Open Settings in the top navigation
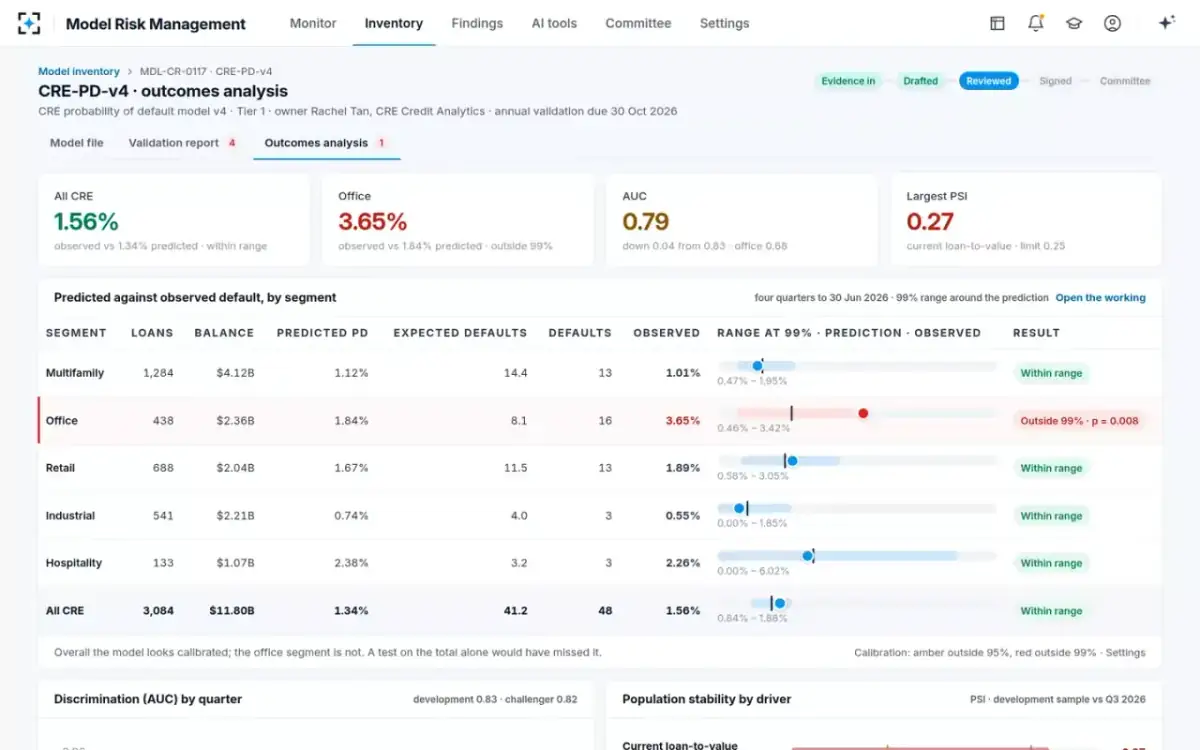The height and width of the screenshot is (750, 1200). [x=724, y=23]
